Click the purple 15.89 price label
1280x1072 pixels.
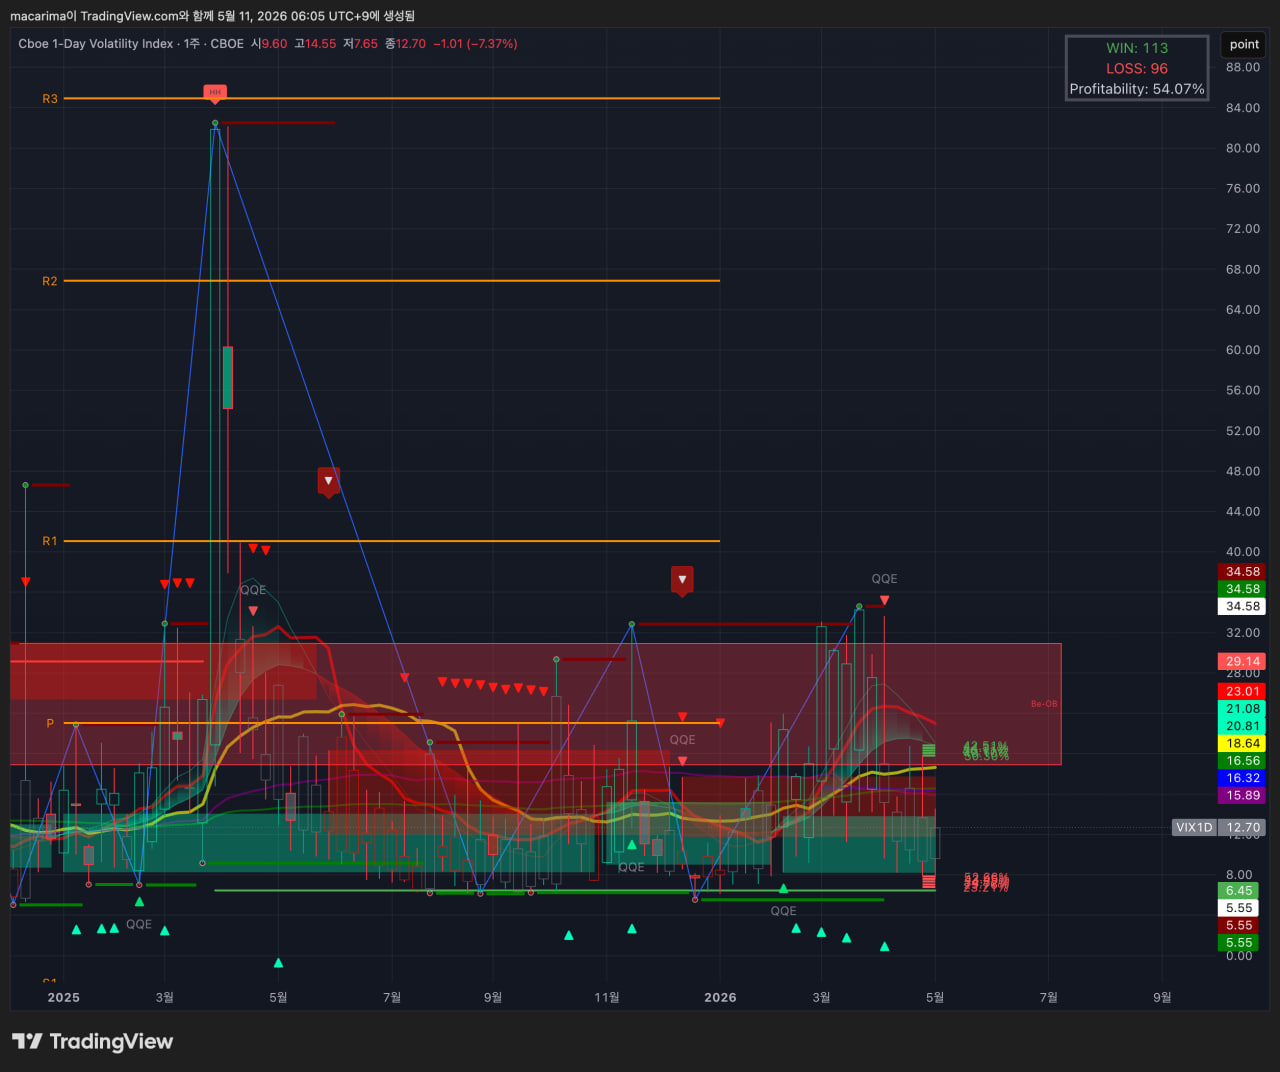[1243, 796]
